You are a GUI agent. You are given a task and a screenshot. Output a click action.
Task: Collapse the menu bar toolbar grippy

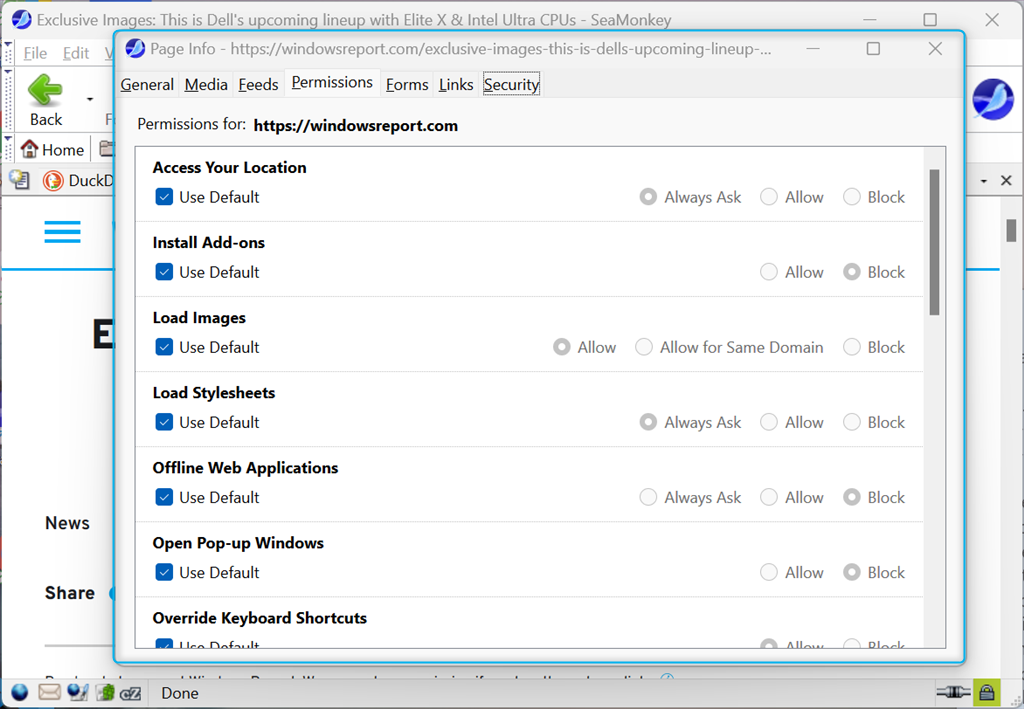(x=8, y=52)
